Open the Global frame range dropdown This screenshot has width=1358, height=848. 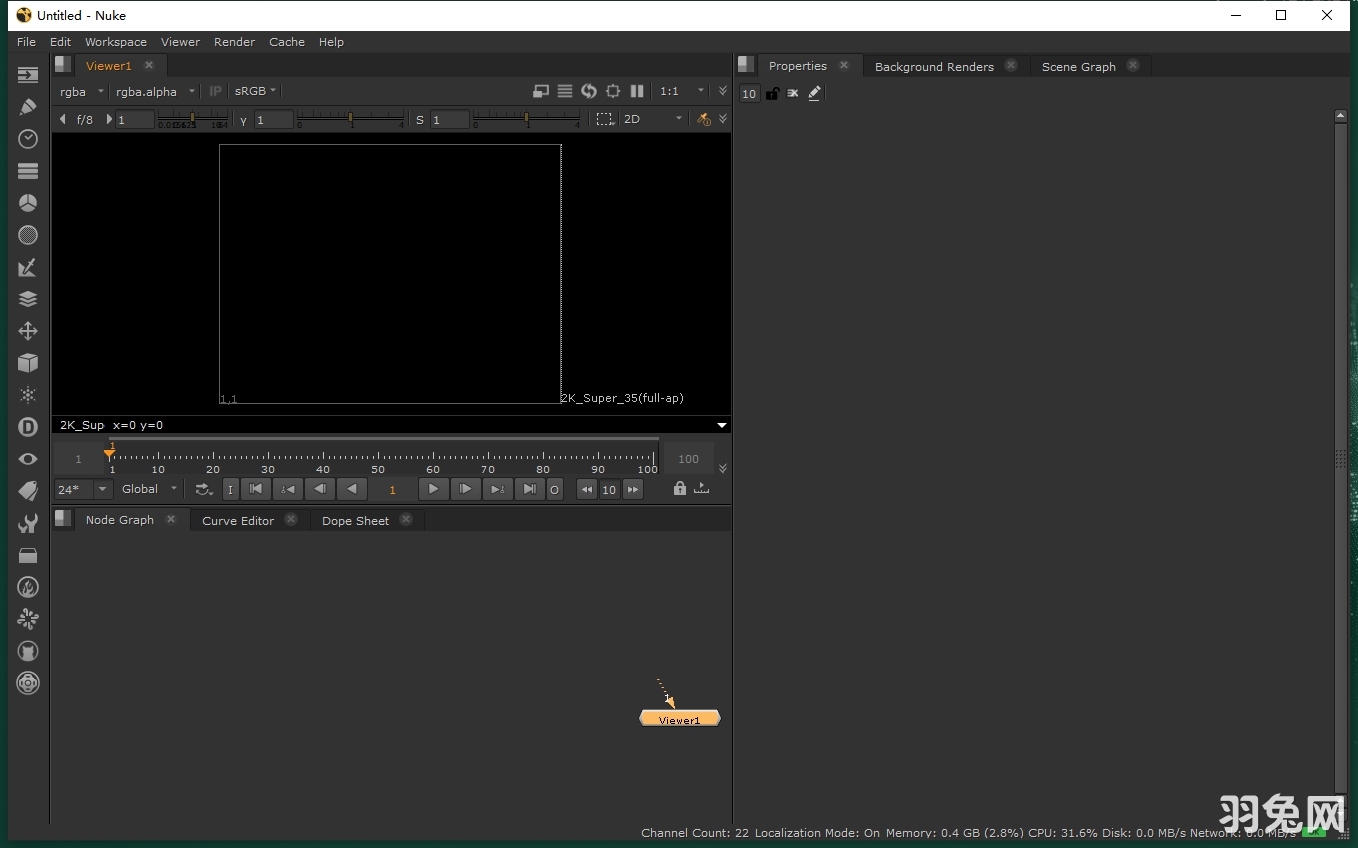pos(148,489)
